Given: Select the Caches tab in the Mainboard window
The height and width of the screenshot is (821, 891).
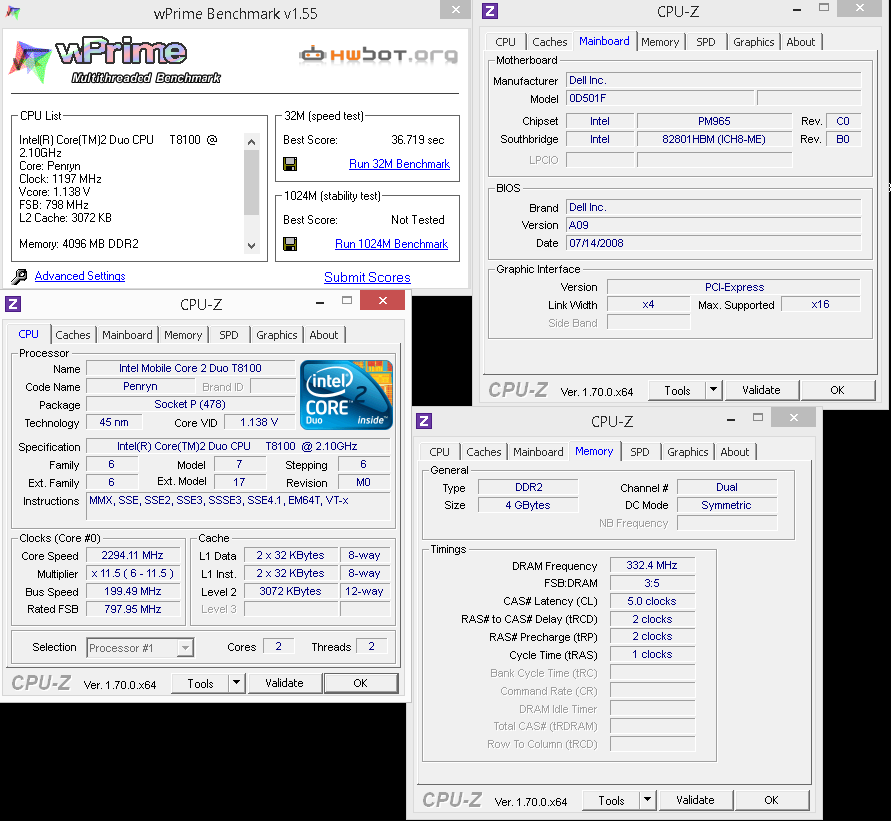Looking at the screenshot, I should pyautogui.click(x=549, y=42).
